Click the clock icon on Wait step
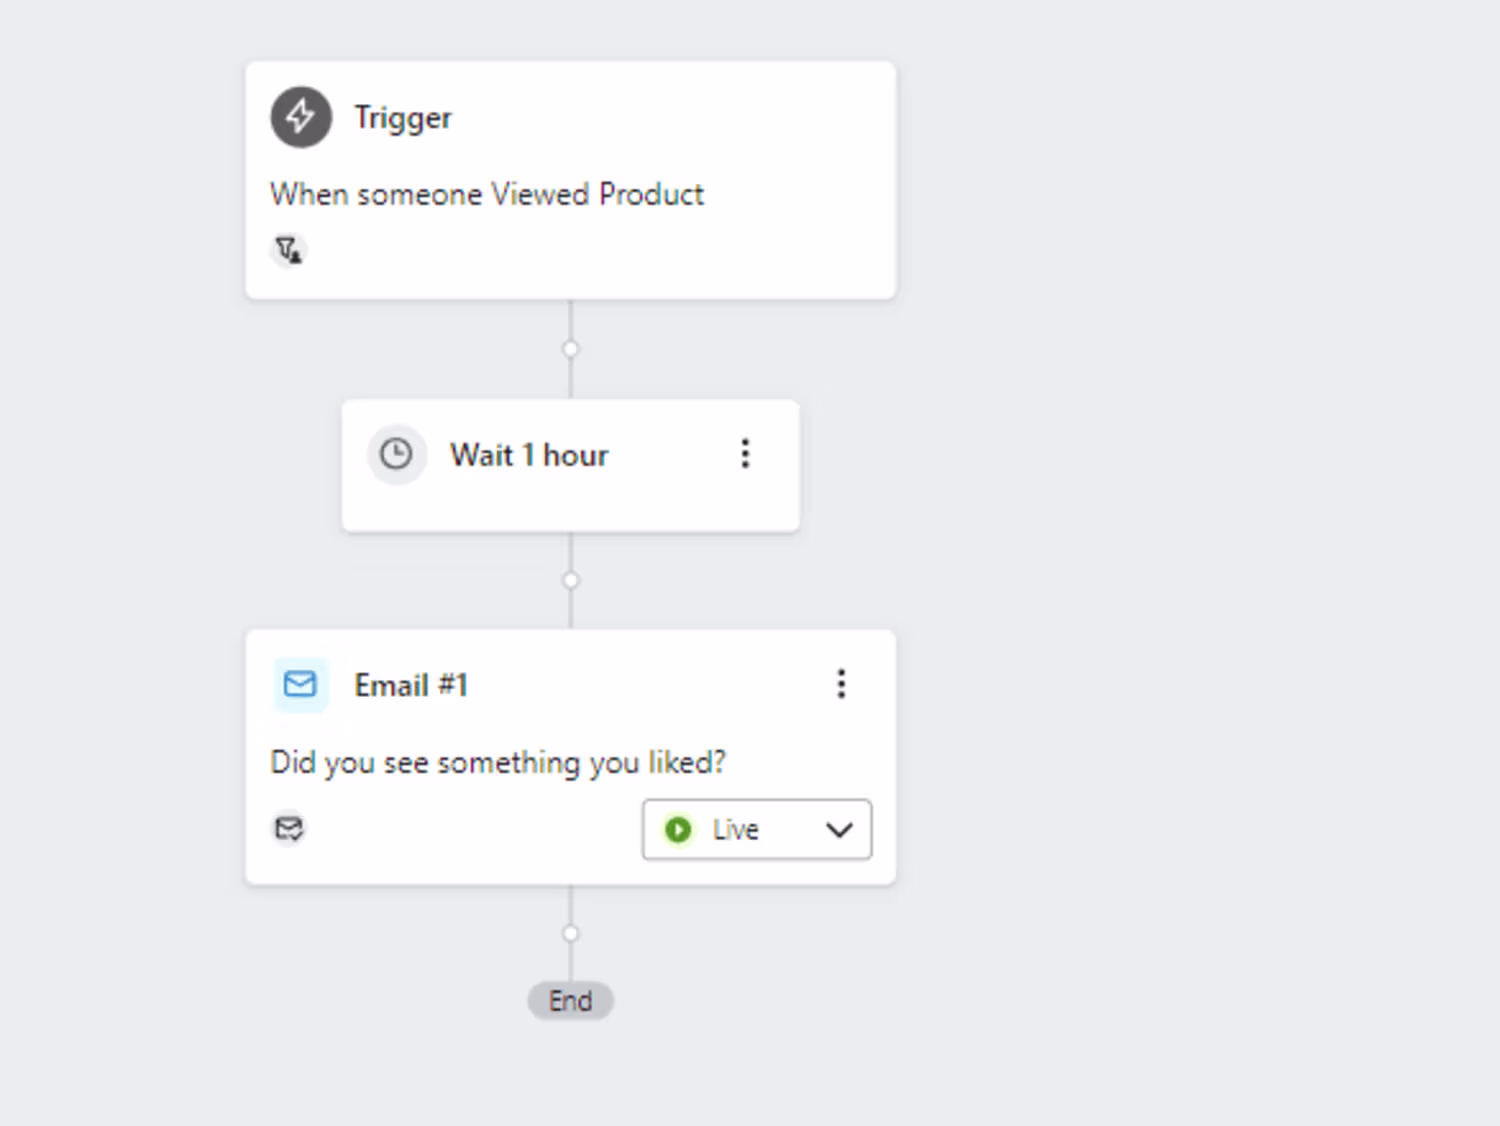This screenshot has height=1126, width=1500. click(x=396, y=454)
